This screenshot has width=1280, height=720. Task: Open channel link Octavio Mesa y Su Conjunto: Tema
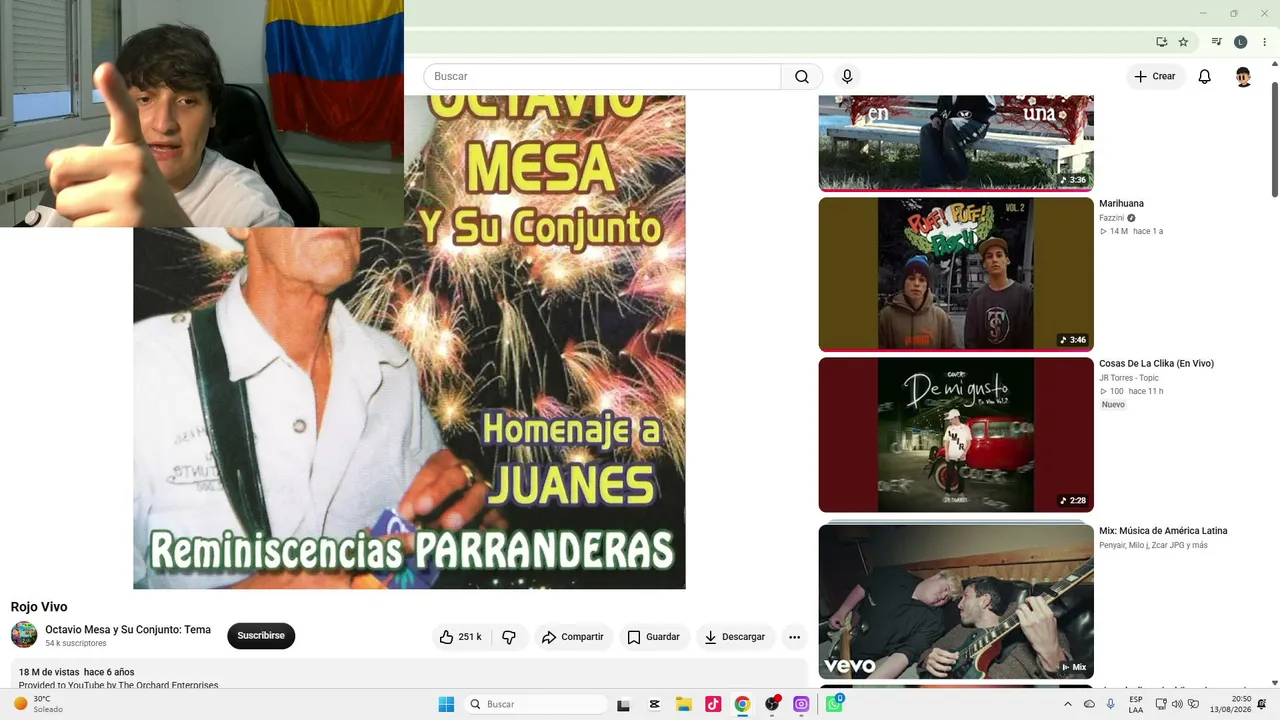(128, 630)
